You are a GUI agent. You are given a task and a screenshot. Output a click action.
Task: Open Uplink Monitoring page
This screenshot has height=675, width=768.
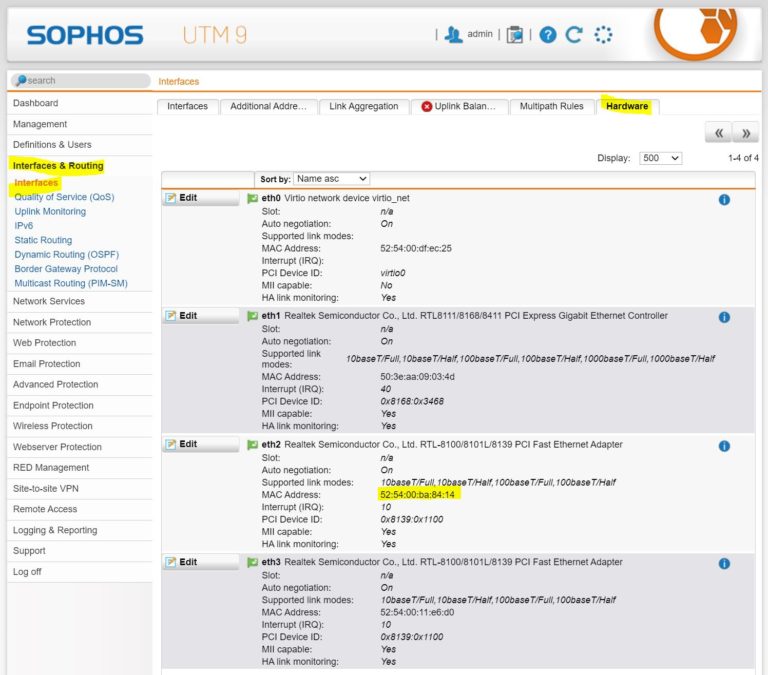(x=50, y=212)
